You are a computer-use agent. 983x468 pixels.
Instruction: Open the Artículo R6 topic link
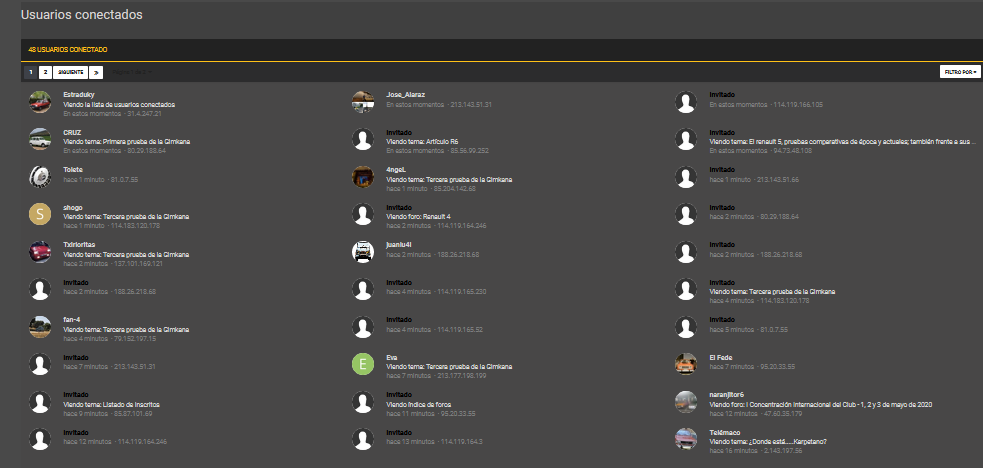coord(442,142)
